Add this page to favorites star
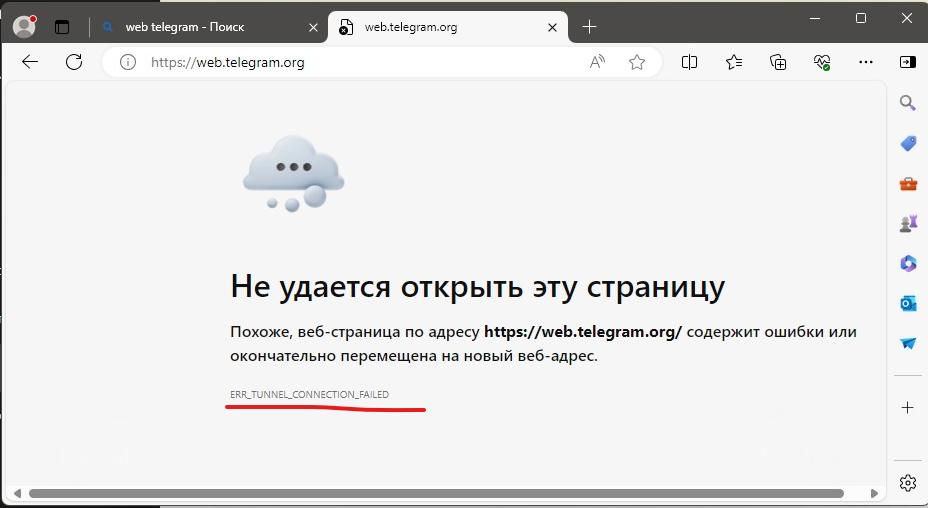The height and width of the screenshot is (508, 928). click(637, 62)
